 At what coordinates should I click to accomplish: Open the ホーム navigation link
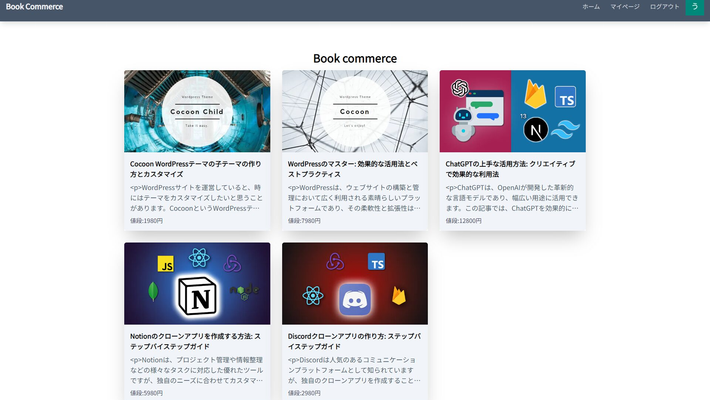tap(591, 7)
